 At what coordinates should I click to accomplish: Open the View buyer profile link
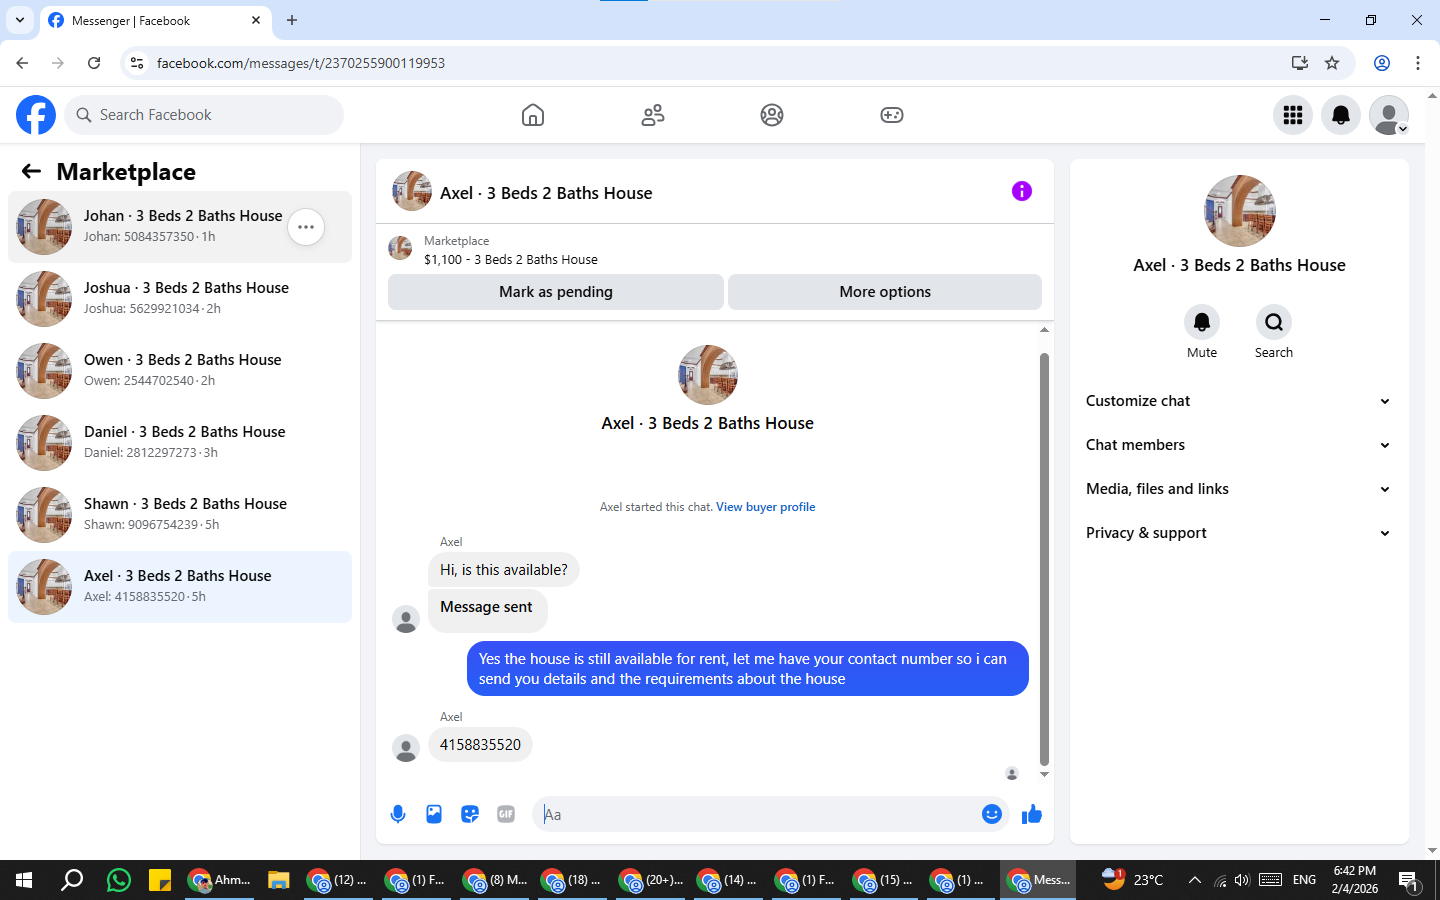pyautogui.click(x=766, y=507)
